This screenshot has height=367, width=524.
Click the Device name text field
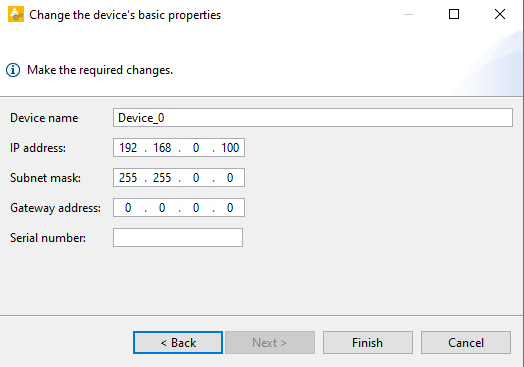[313, 118]
